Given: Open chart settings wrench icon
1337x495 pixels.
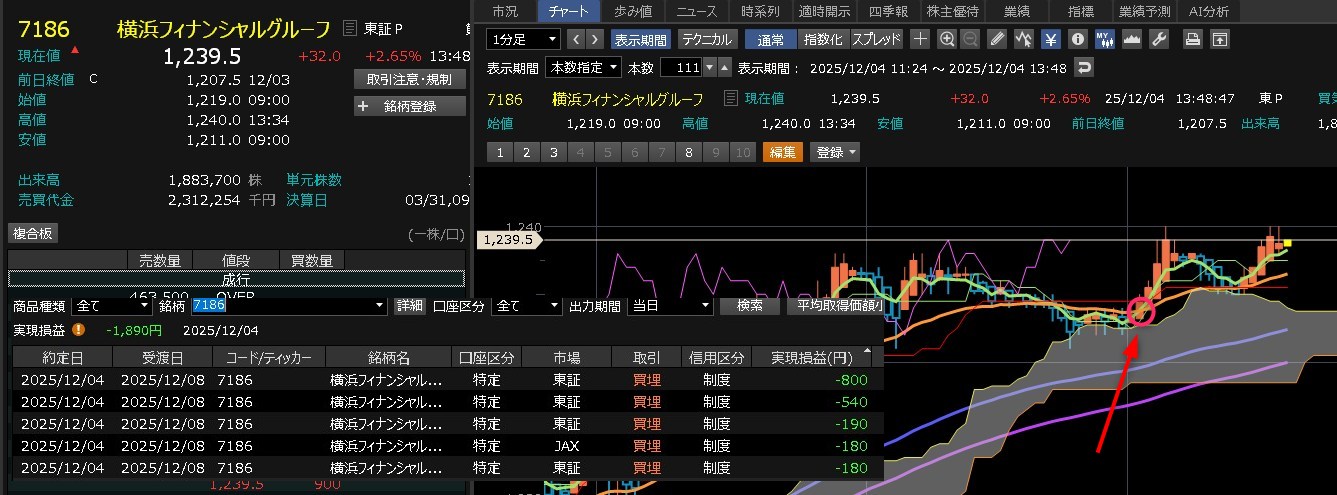Looking at the screenshot, I should point(1159,39).
